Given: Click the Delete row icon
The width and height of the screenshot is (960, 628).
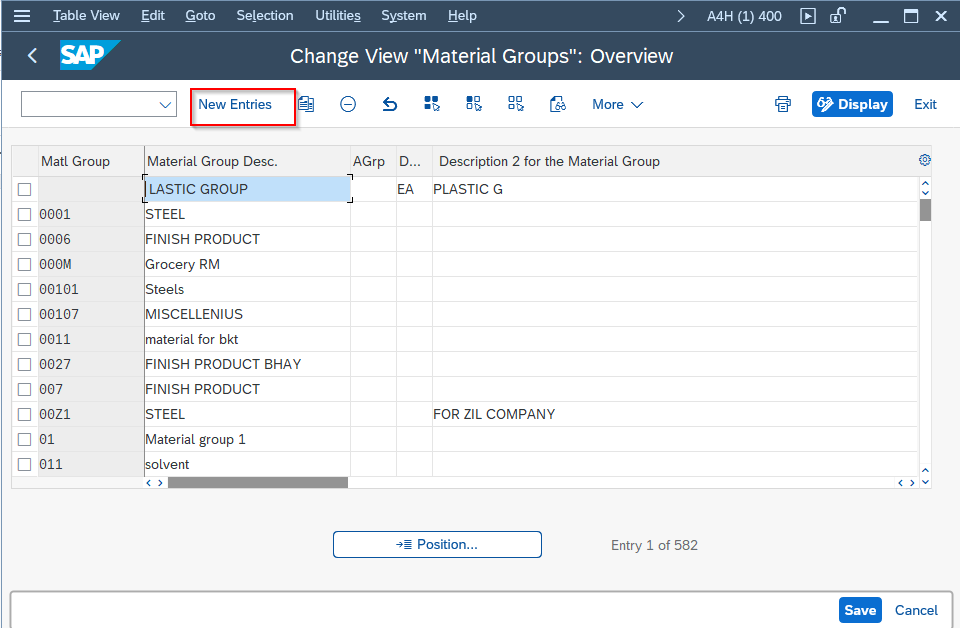Looking at the screenshot, I should [347, 104].
